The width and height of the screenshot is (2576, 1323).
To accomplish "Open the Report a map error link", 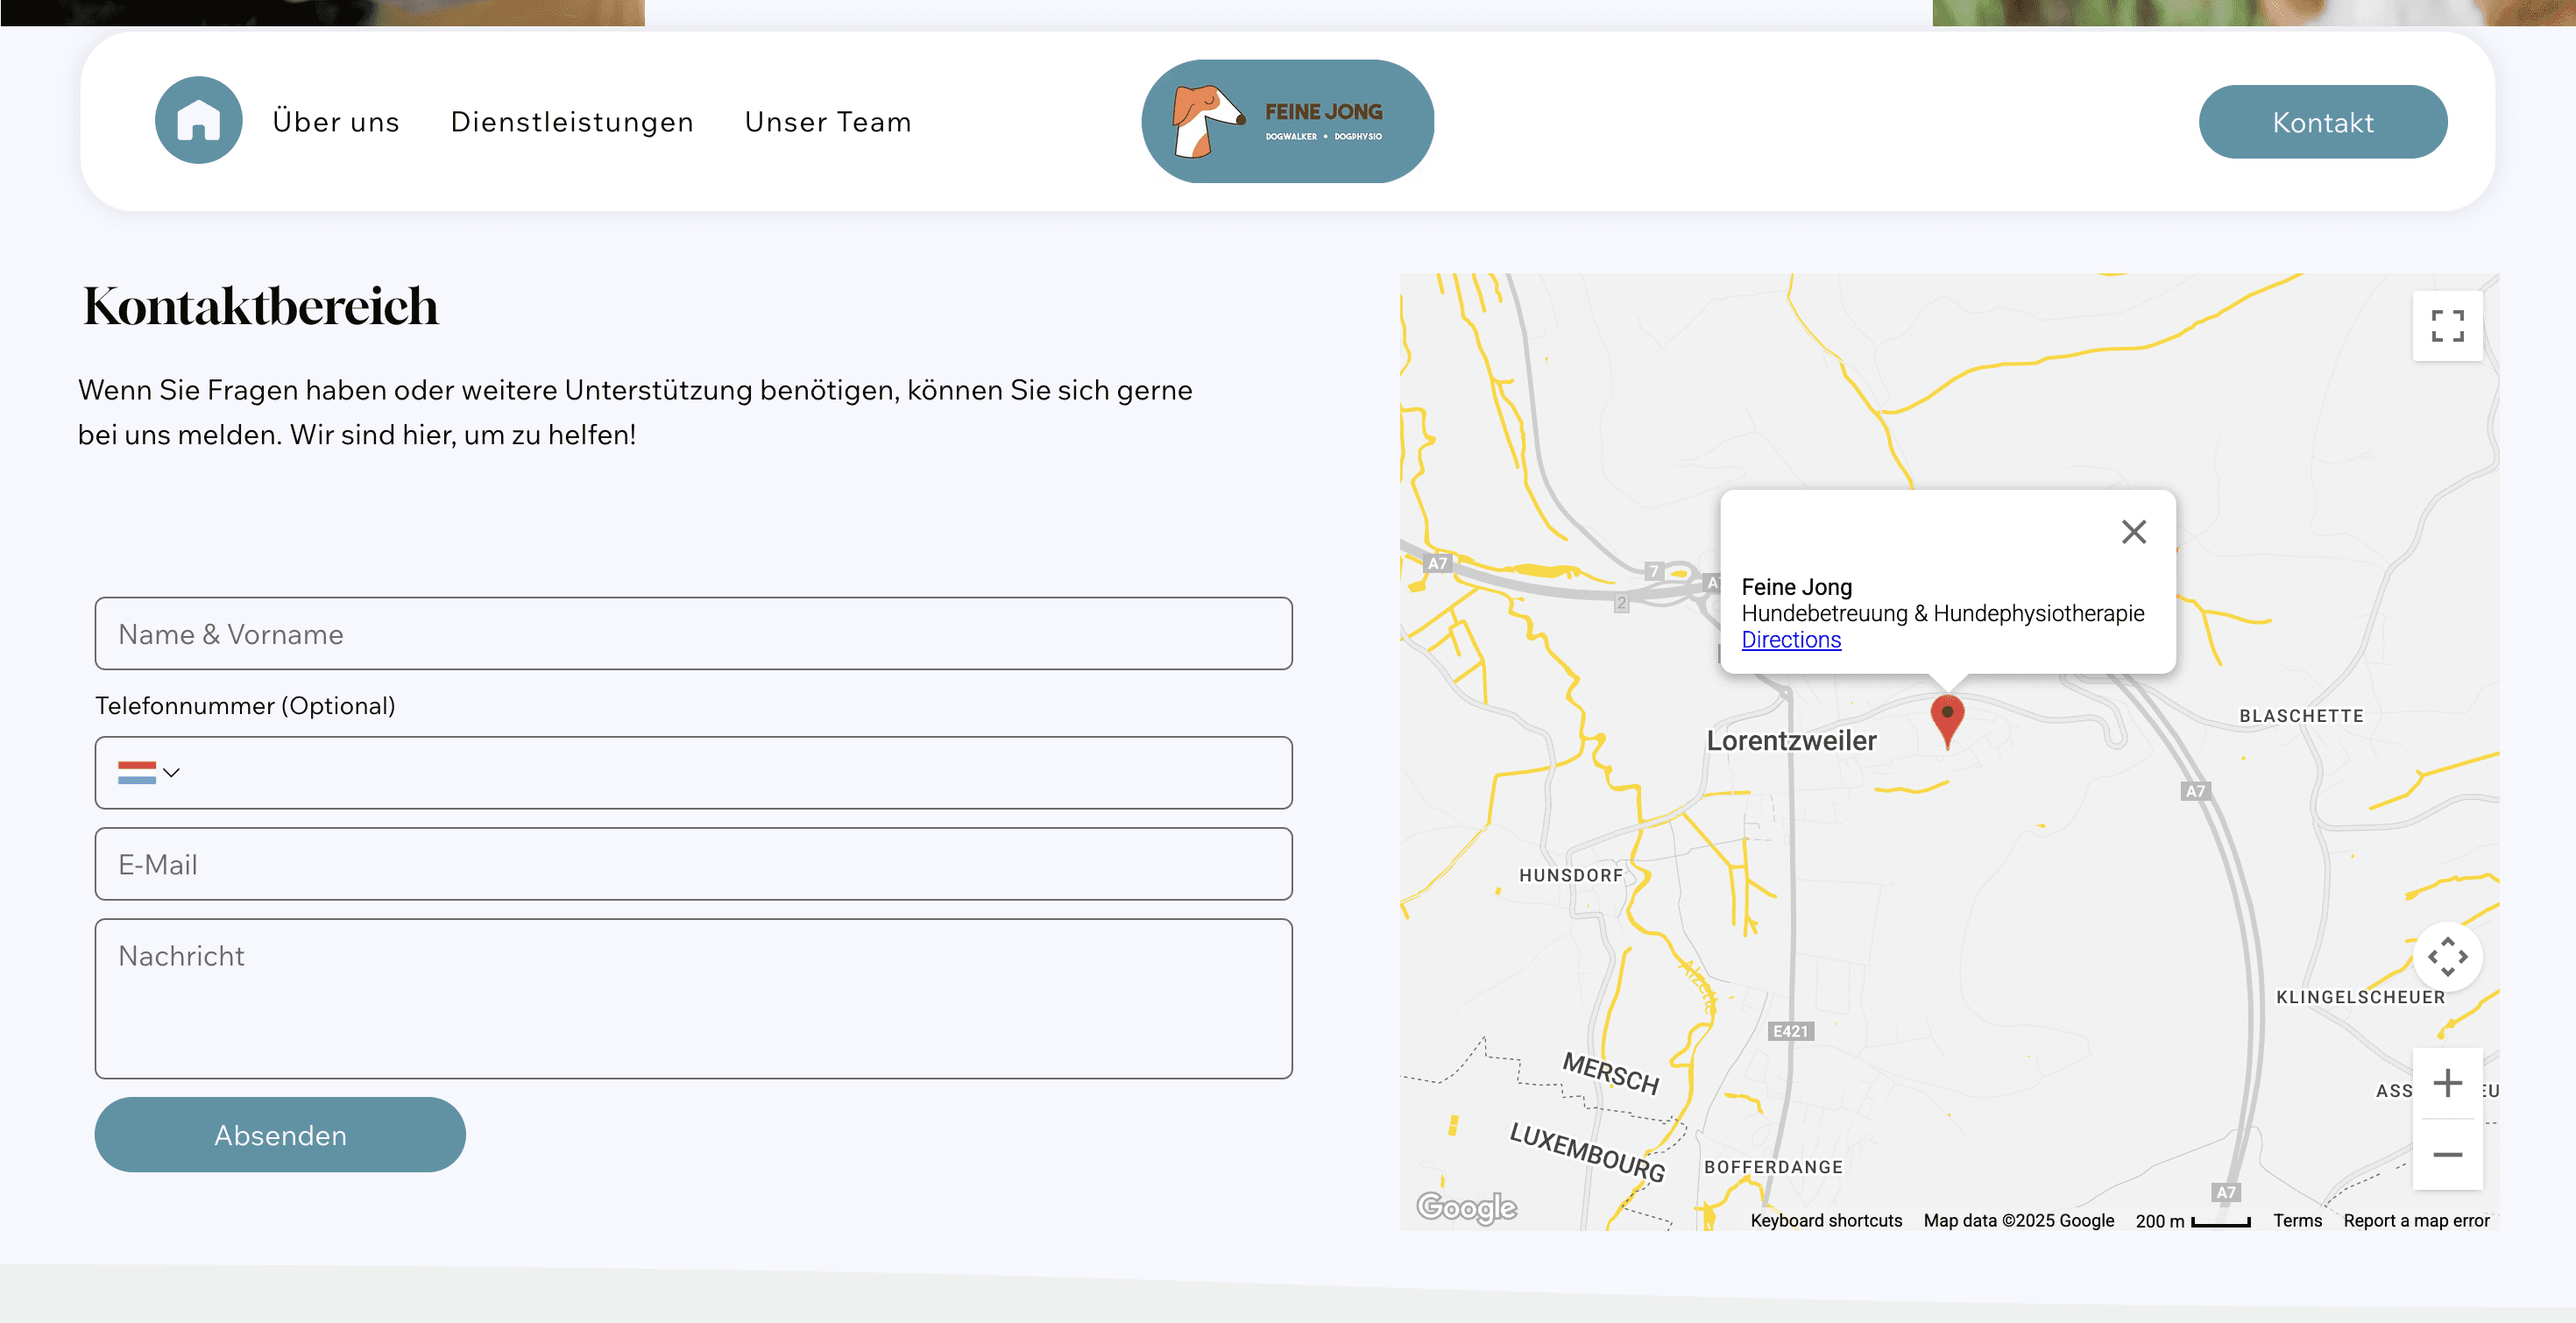I will point(2415,1221).
